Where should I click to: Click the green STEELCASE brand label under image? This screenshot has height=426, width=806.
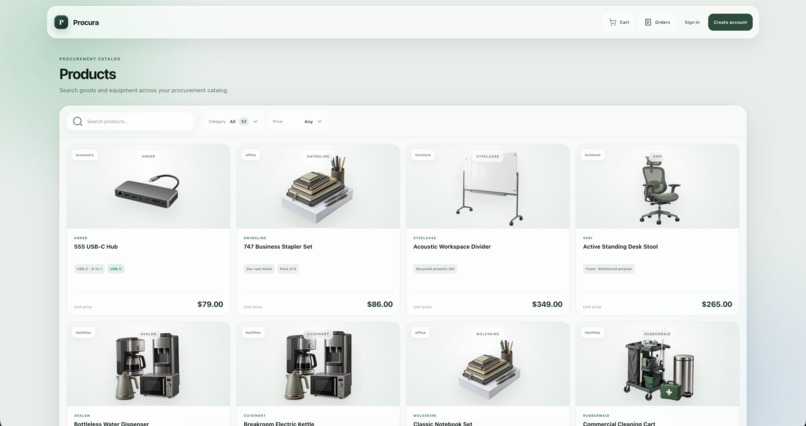425,238
